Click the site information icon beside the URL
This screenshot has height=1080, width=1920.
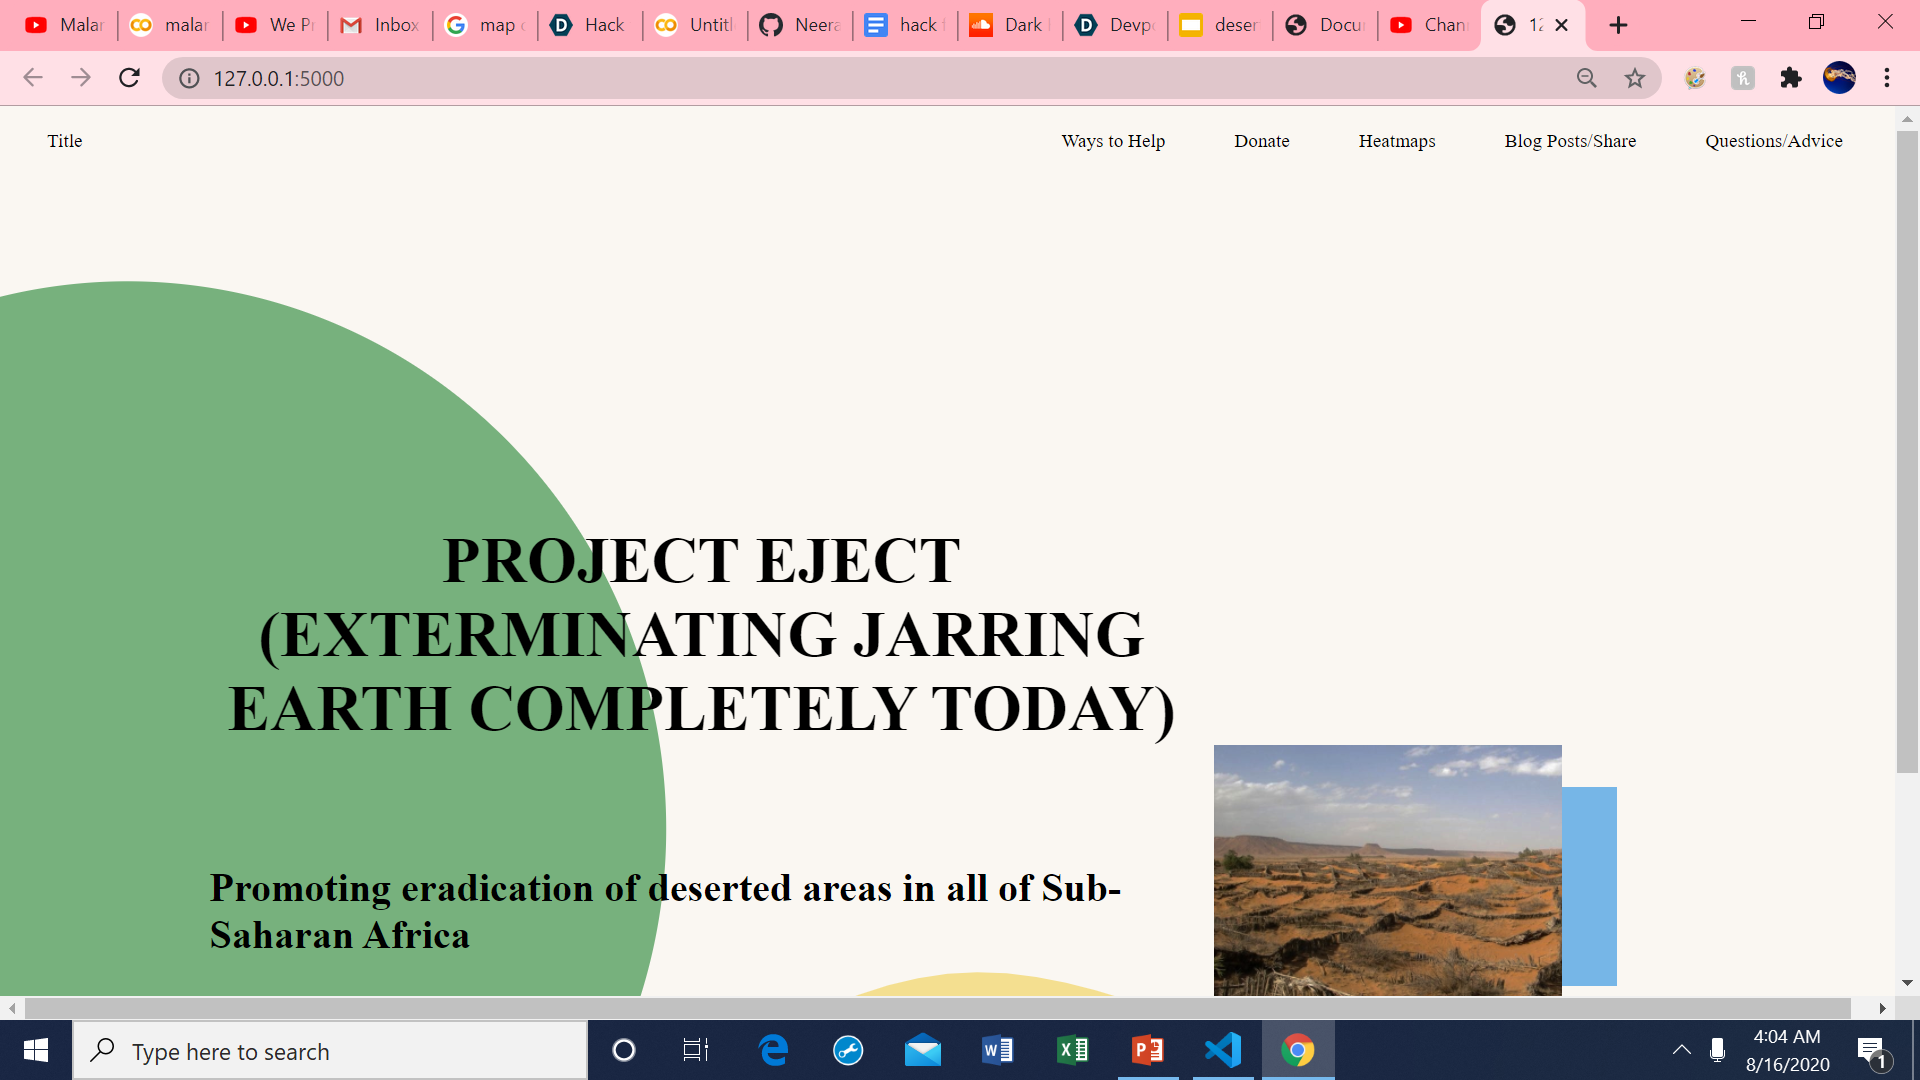click(x=189, y=78)
